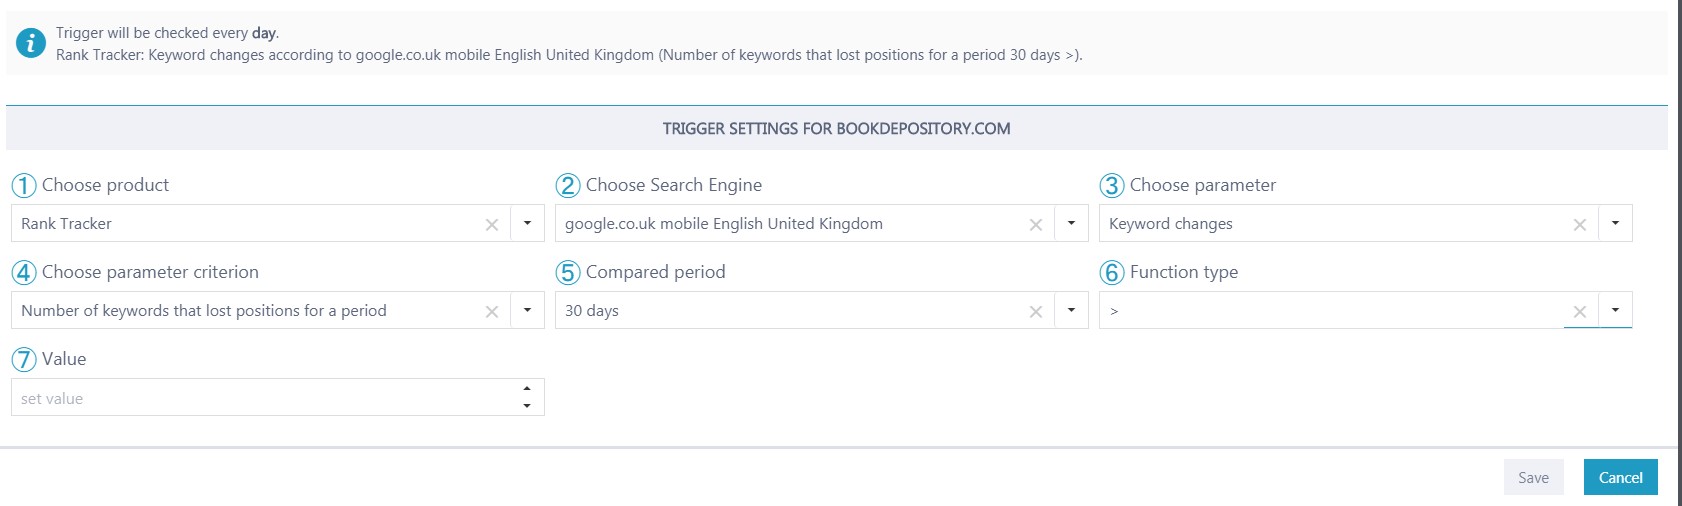Decrease value with the down arrow
The image size is (1682, 506).
point(527,405)
